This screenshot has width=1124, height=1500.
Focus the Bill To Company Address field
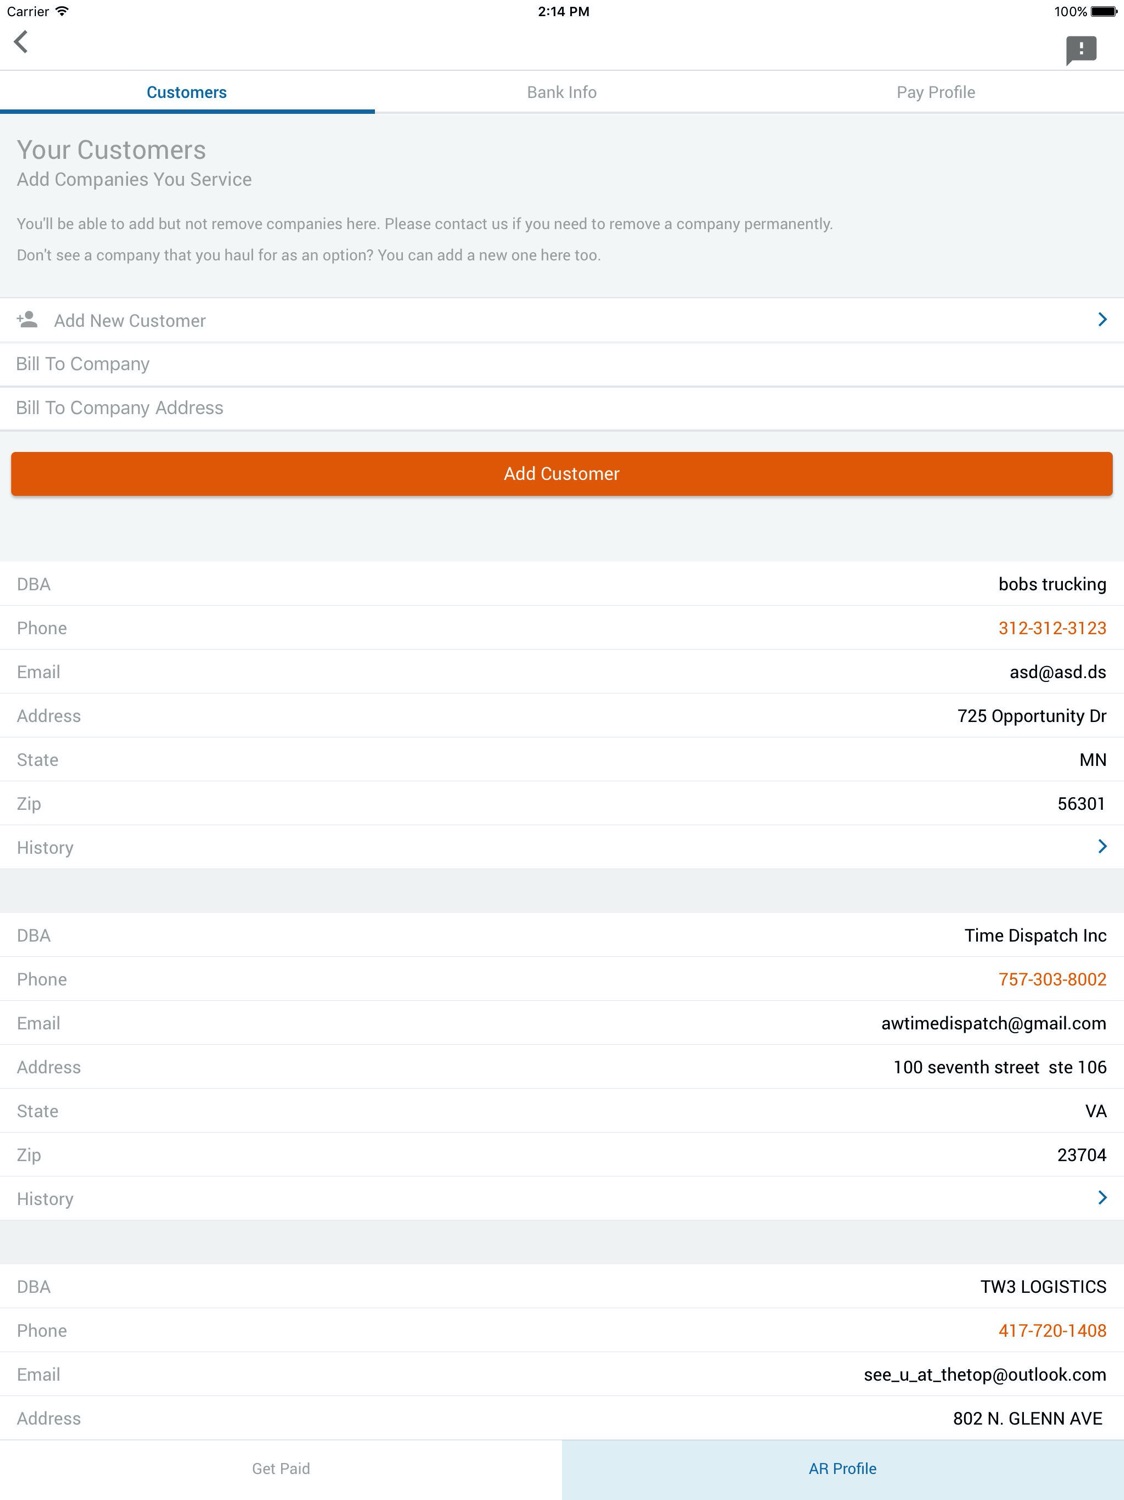[x=562, y=408]
